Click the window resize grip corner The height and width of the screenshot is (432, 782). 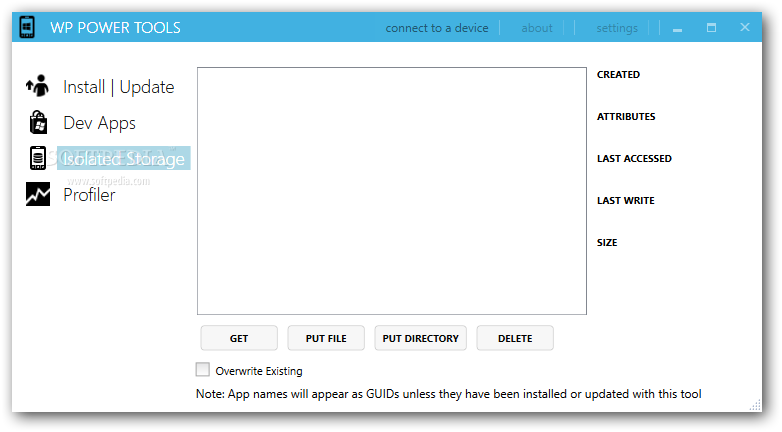(756, 405)
